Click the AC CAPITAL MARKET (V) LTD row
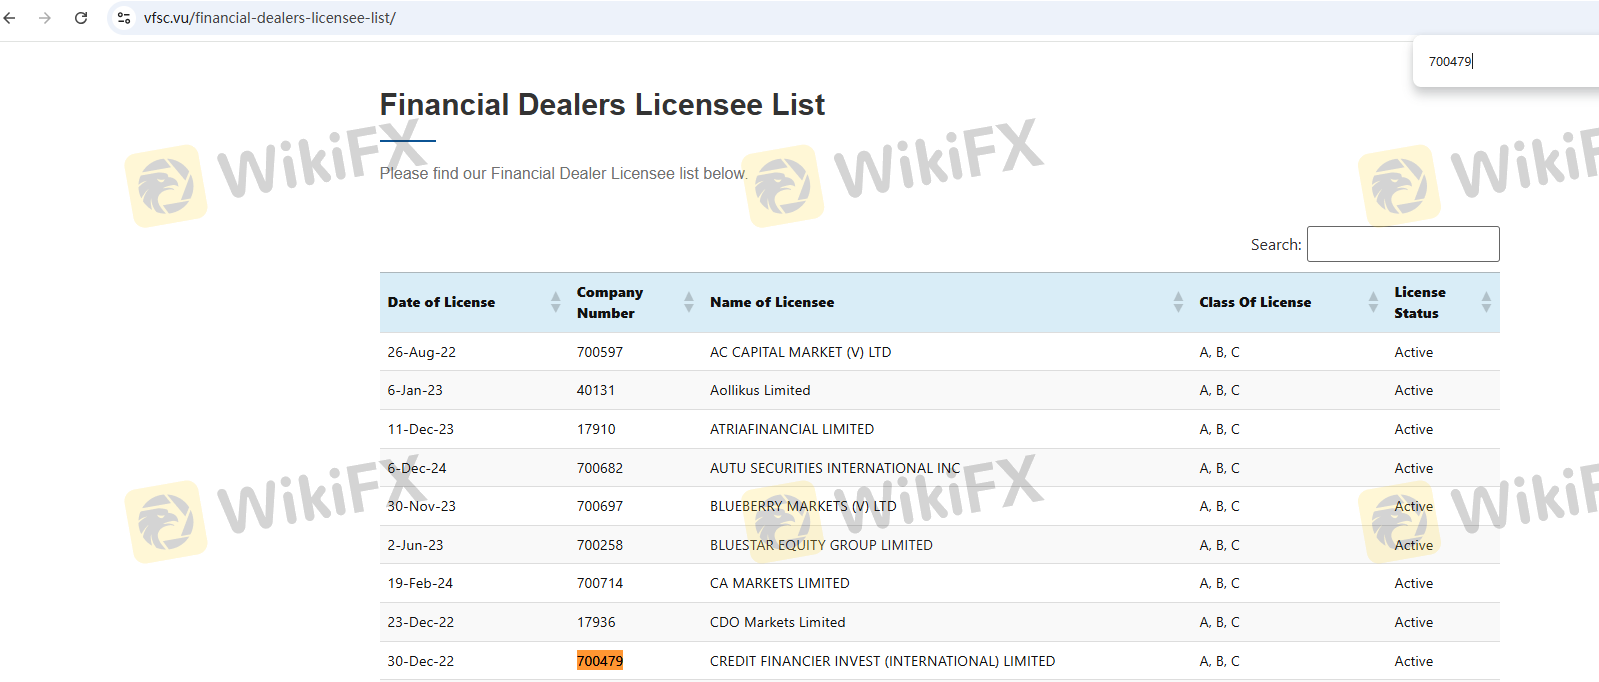 point(800,352)
